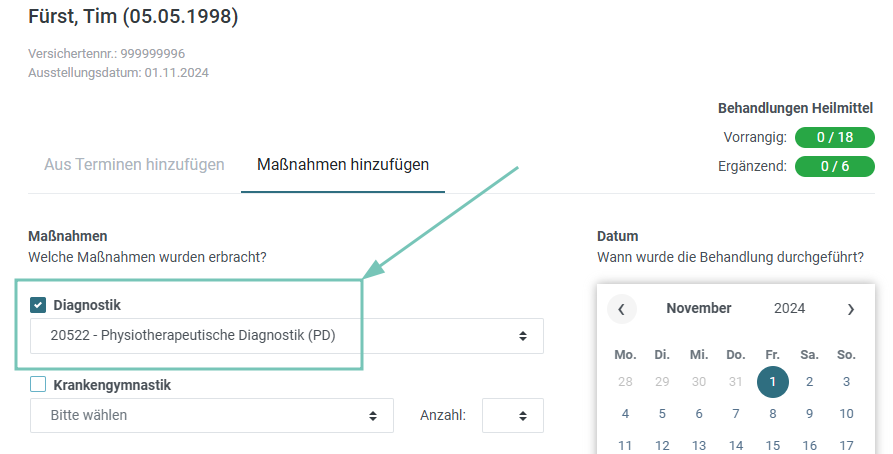The height and width of the screenshot is (454, 893).
Task: Go to next month in calendar
Action: pyautogui.click(x=850, y=309)
